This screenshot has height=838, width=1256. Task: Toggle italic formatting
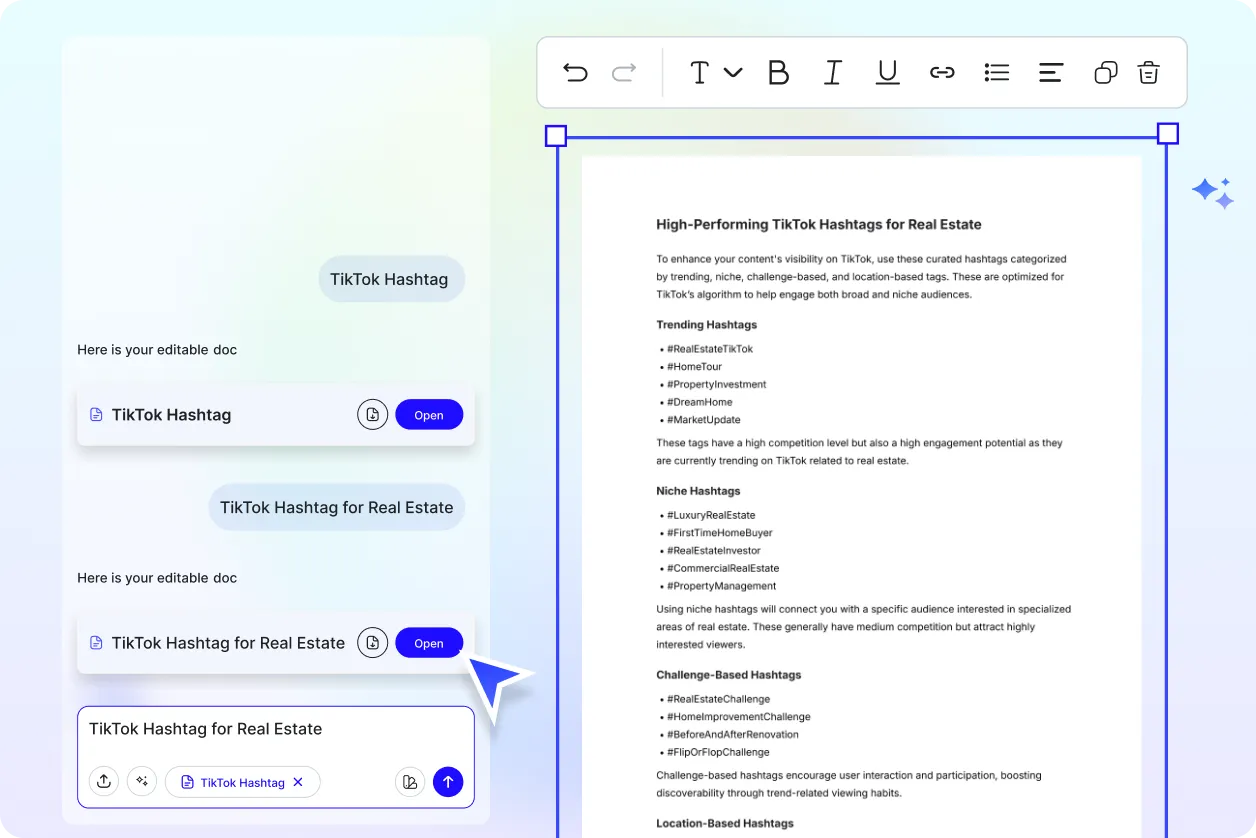click(832, 73)
